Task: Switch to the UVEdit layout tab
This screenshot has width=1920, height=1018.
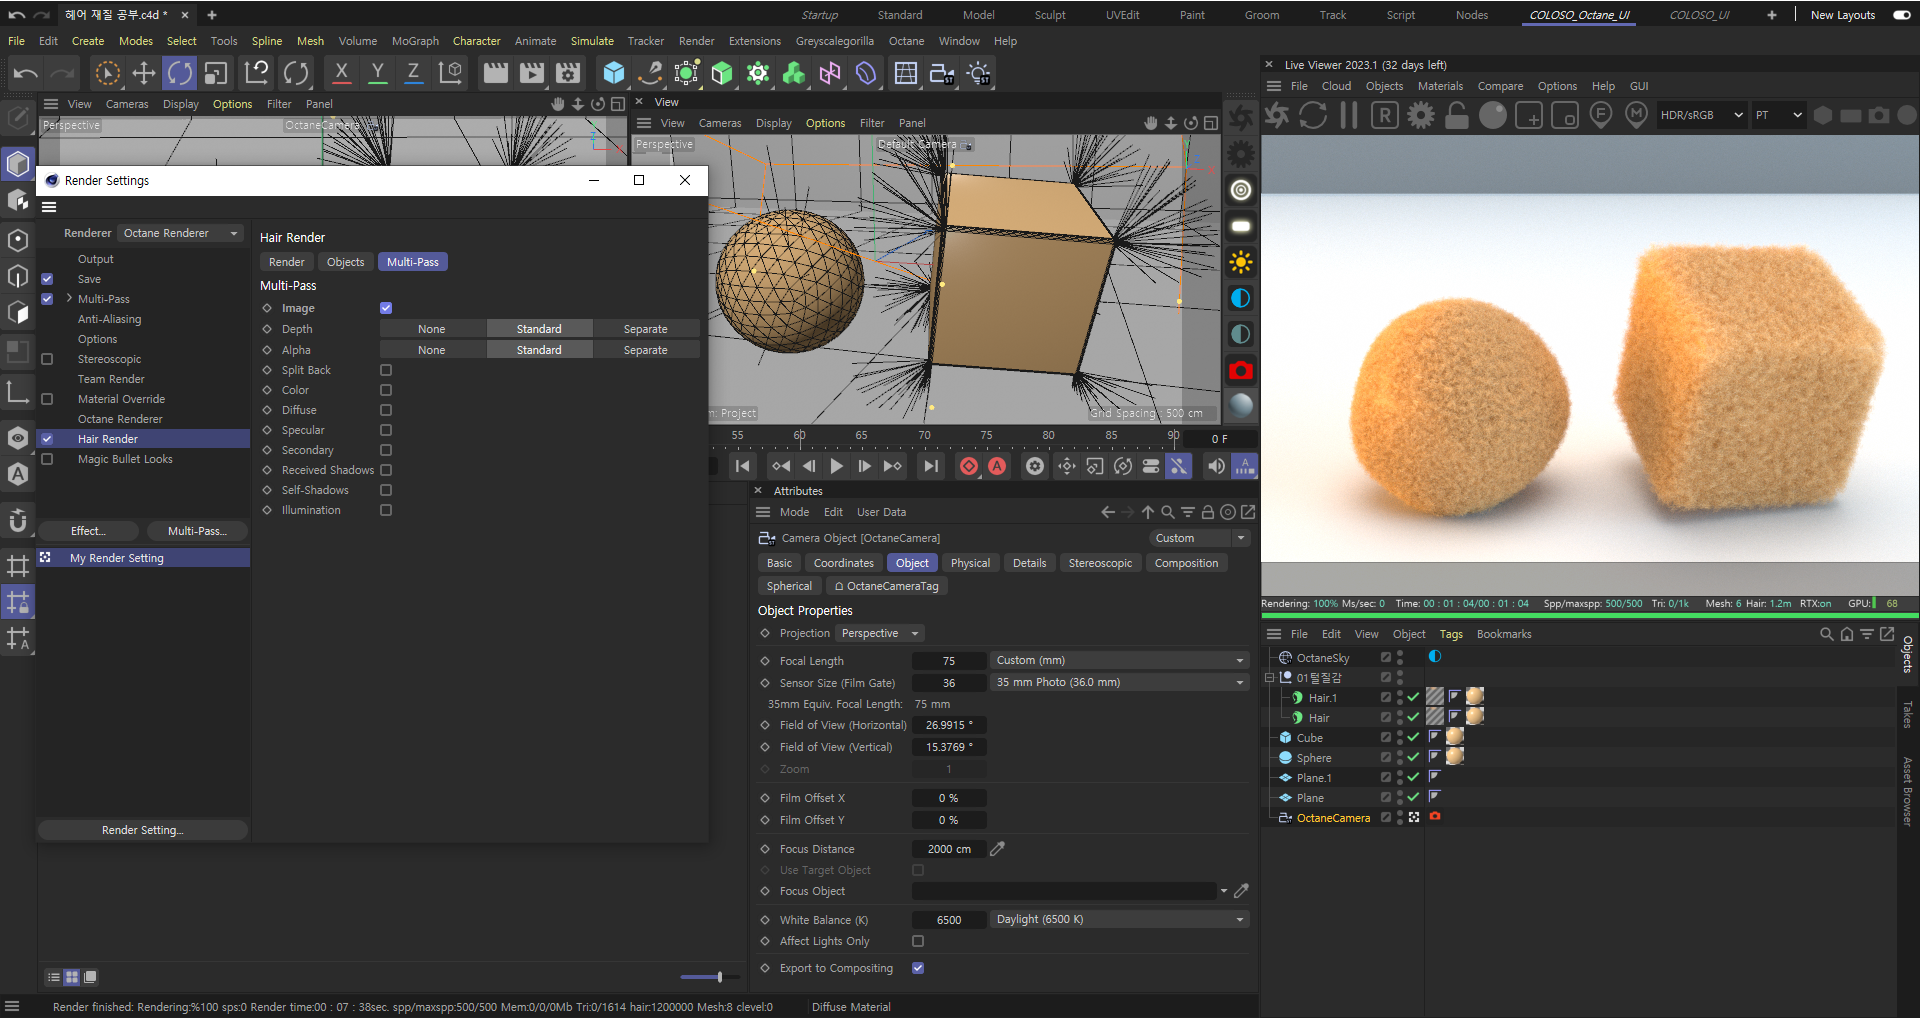Action: (1122, 15)
